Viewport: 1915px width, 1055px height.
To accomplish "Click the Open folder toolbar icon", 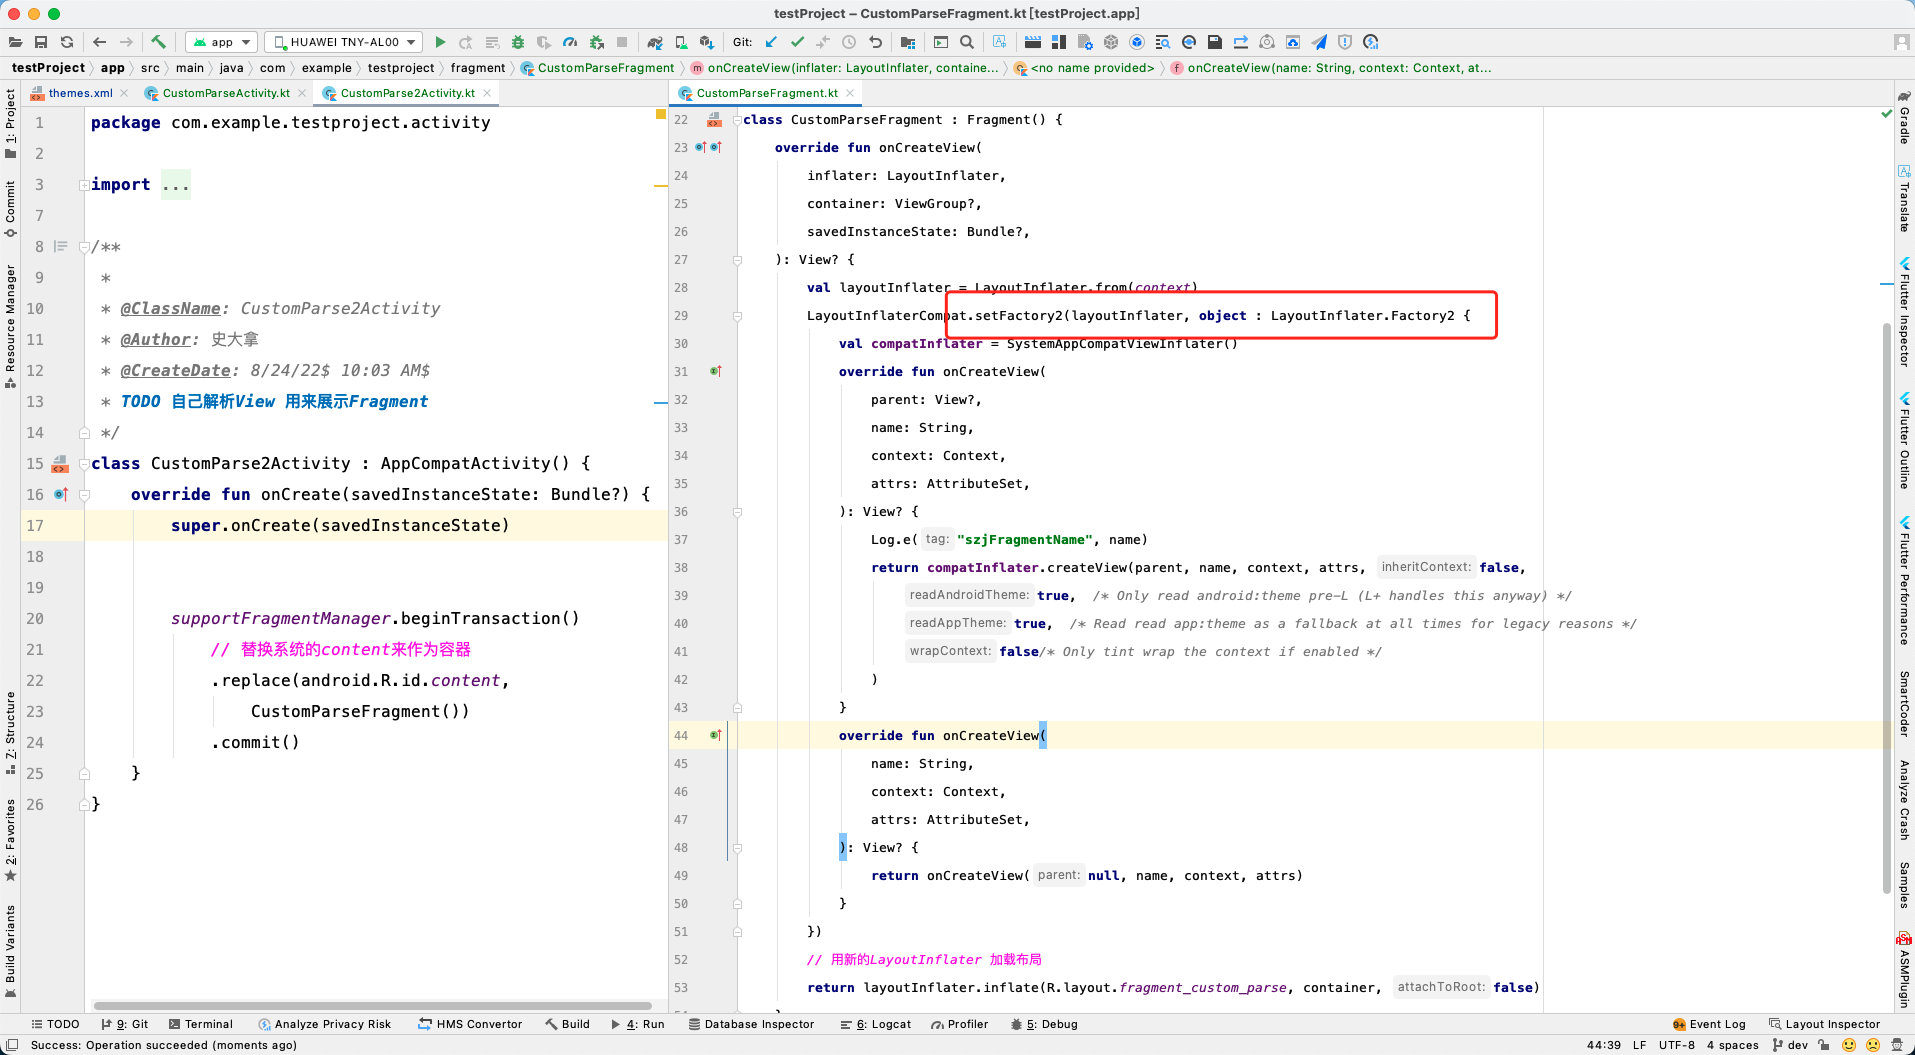I will coord(15,42).
